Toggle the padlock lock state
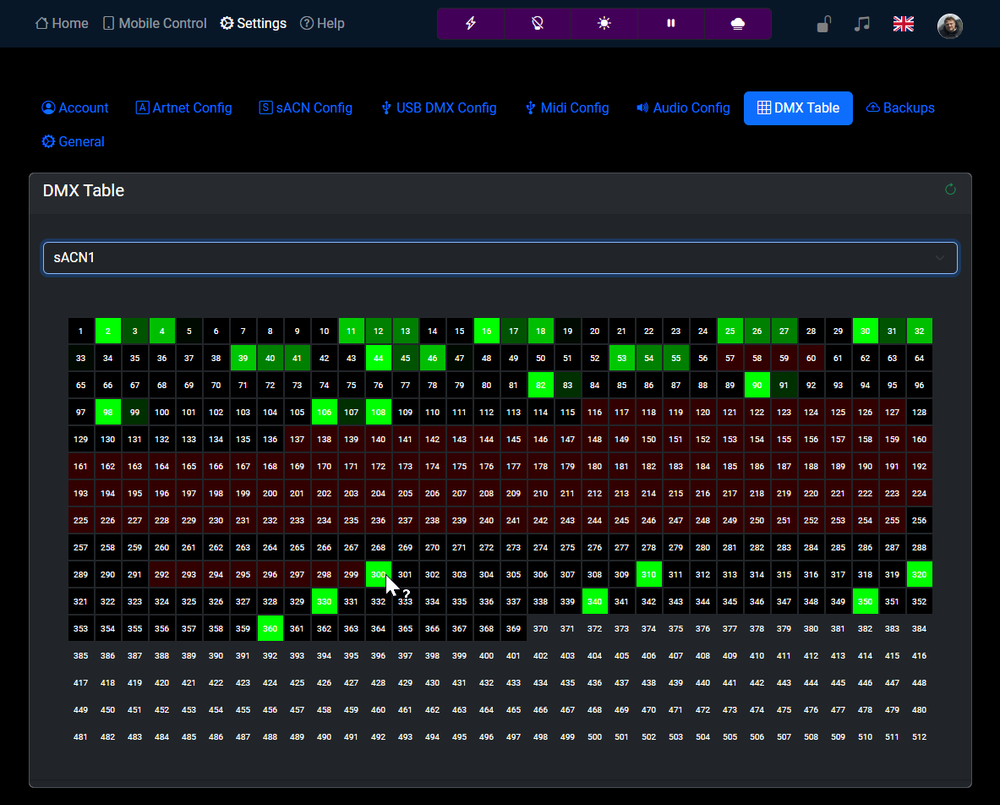 tap(823, 23)
